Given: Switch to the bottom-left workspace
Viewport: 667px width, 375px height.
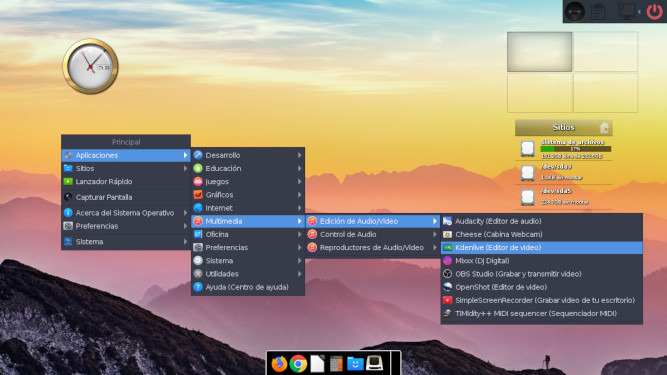Looking at the screenshot, I should [x=539, y=92].
